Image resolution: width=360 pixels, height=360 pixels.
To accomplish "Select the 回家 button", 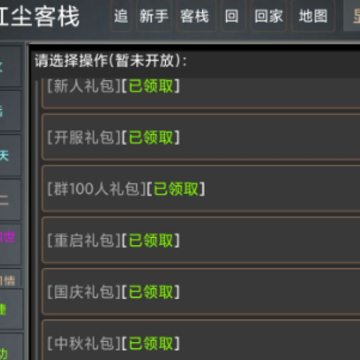I will 269,16.
